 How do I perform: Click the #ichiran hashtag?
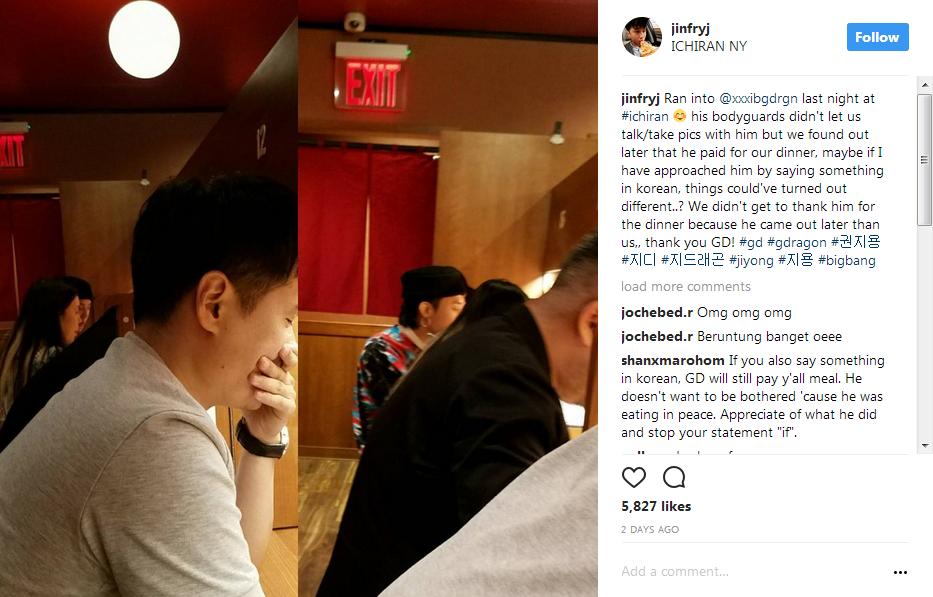pos(645,116)
